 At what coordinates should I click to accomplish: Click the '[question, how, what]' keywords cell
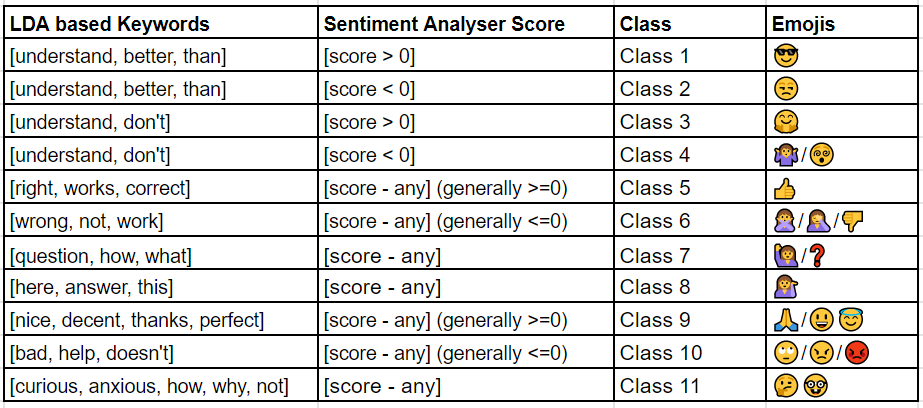100,255
